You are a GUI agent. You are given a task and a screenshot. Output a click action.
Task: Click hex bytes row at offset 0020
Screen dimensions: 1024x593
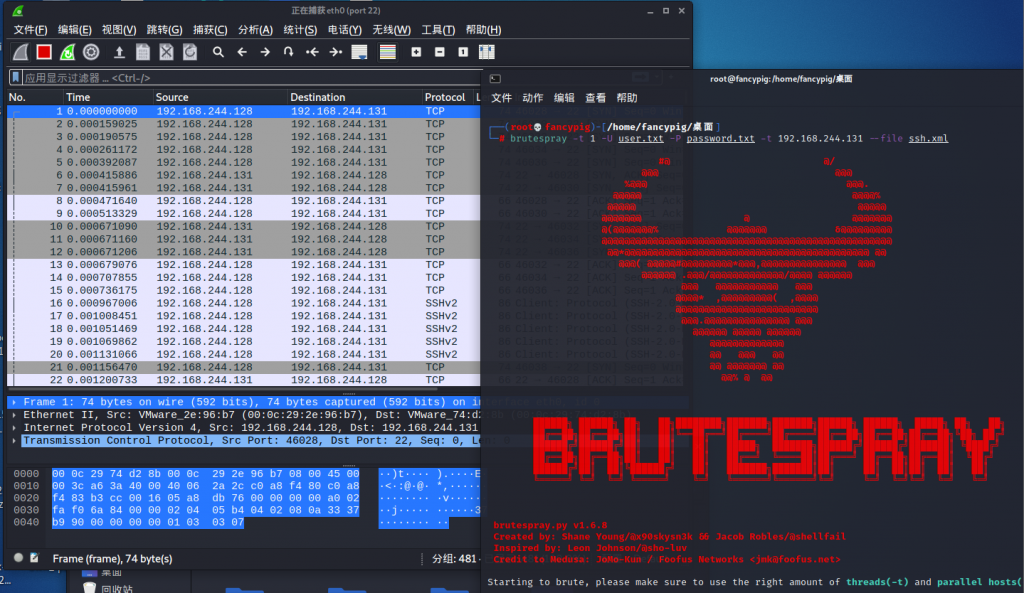pyautogui.click(x=205, y=498)
